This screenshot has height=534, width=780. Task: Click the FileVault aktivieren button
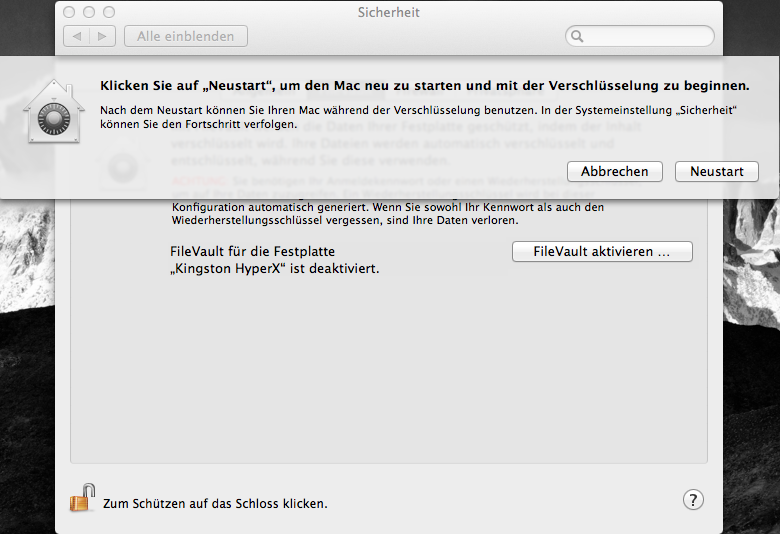tap(602, 252)
